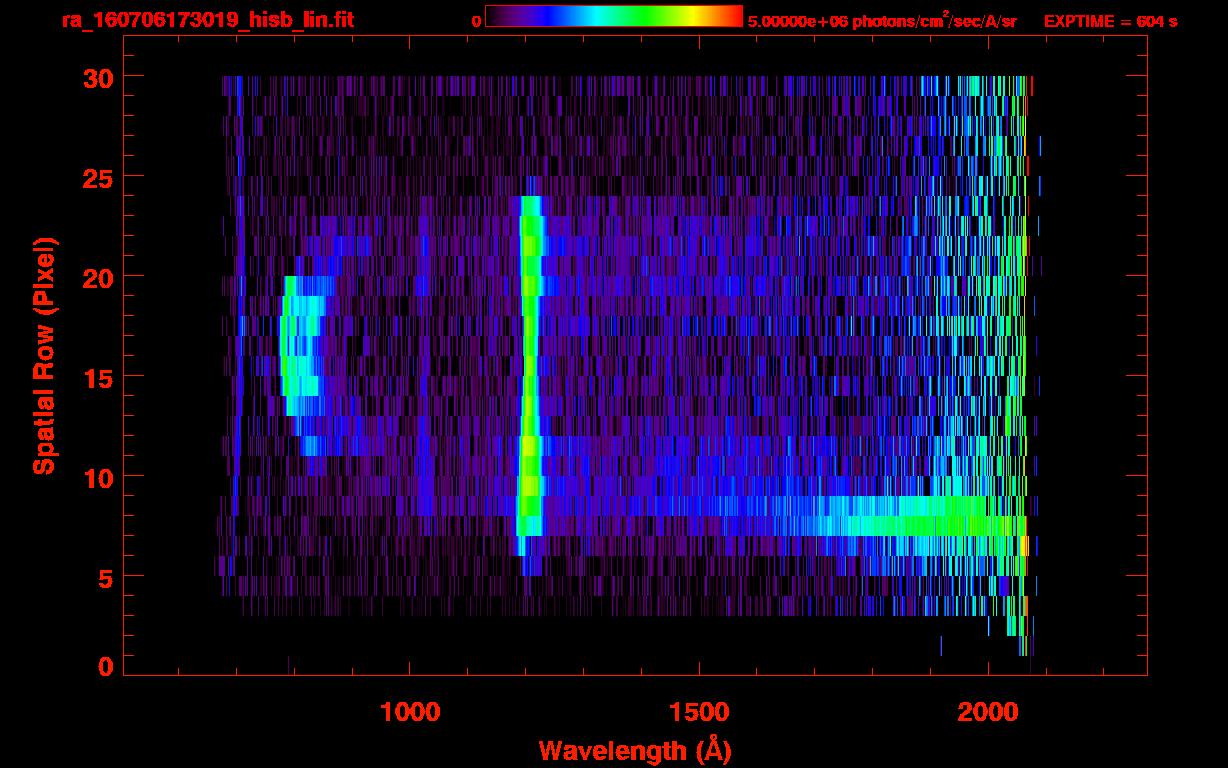Click the 2000 wavelength tick label

[x=988, y=712]
